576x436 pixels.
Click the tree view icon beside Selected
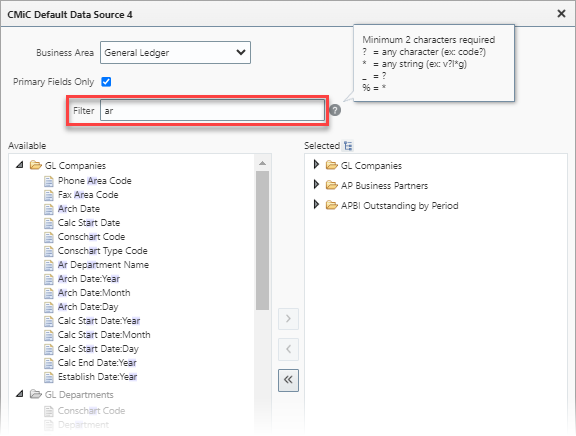click(348, 146)
